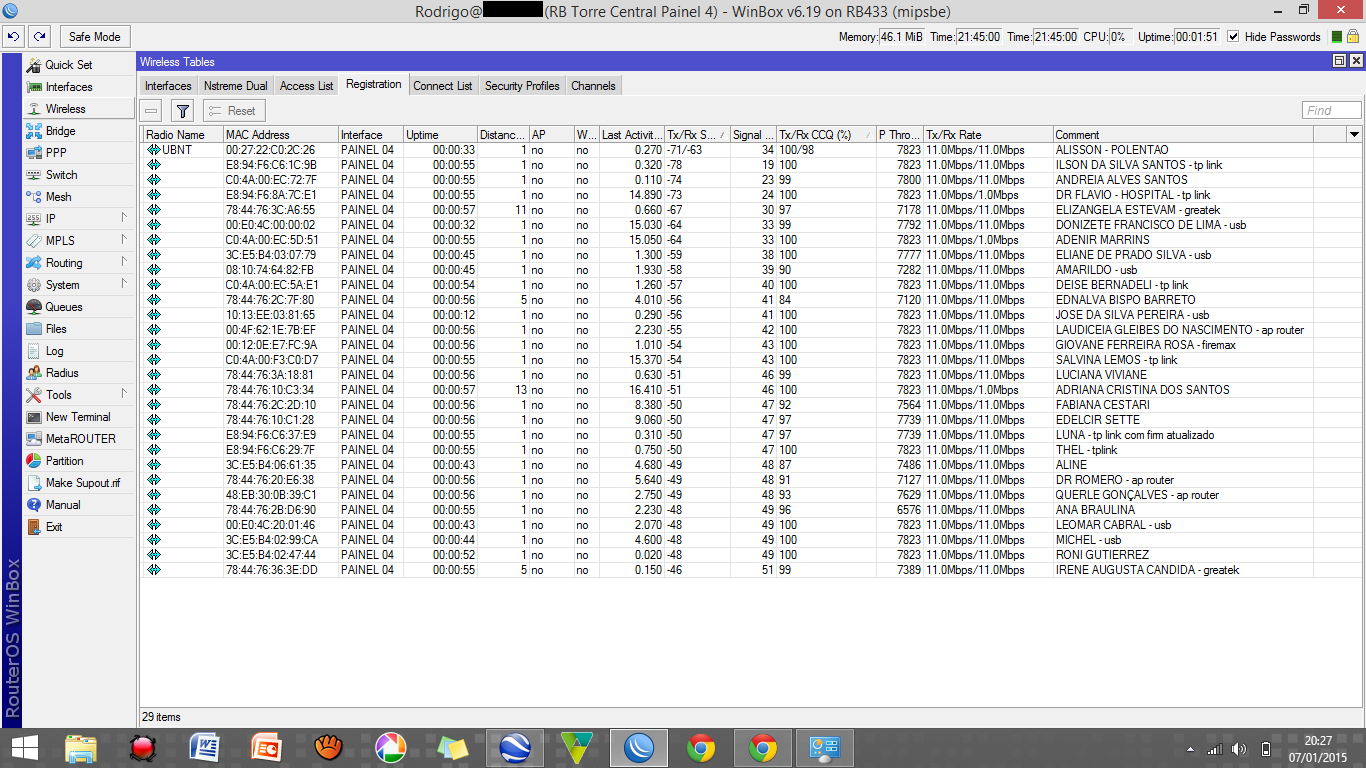This screenshot has height=768, width=1366.
Task: Click the Reset button
Action: pos(234,111)
